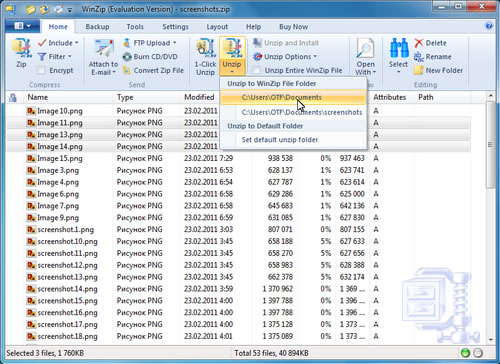Select file Image 3.png
Viewport: 500px width, 364px height.
point(58,171)
